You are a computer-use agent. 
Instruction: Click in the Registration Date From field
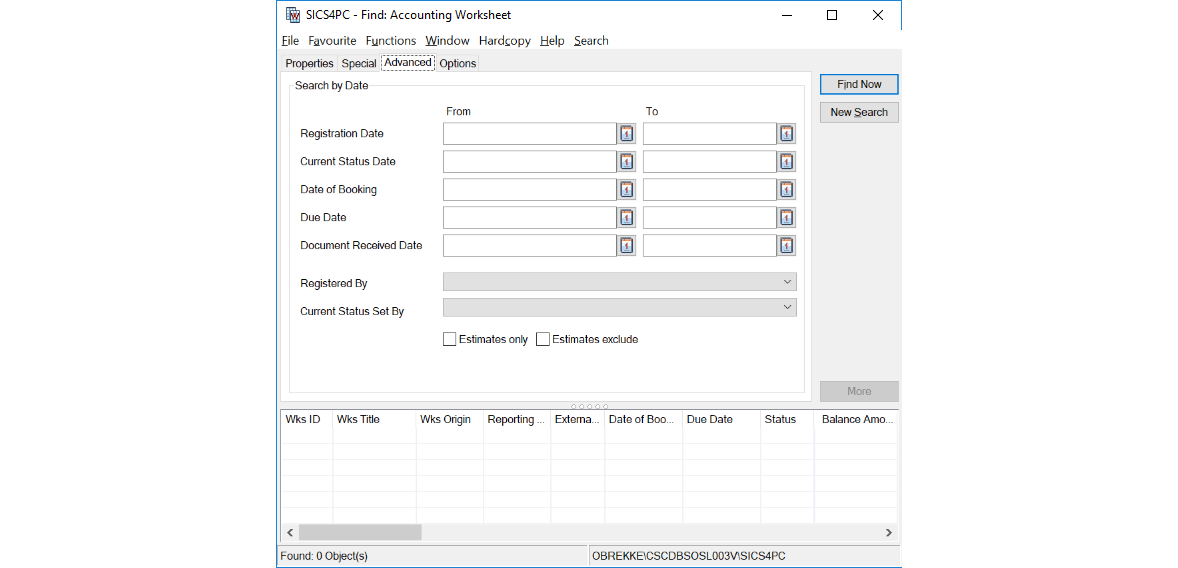pos(530,134)
